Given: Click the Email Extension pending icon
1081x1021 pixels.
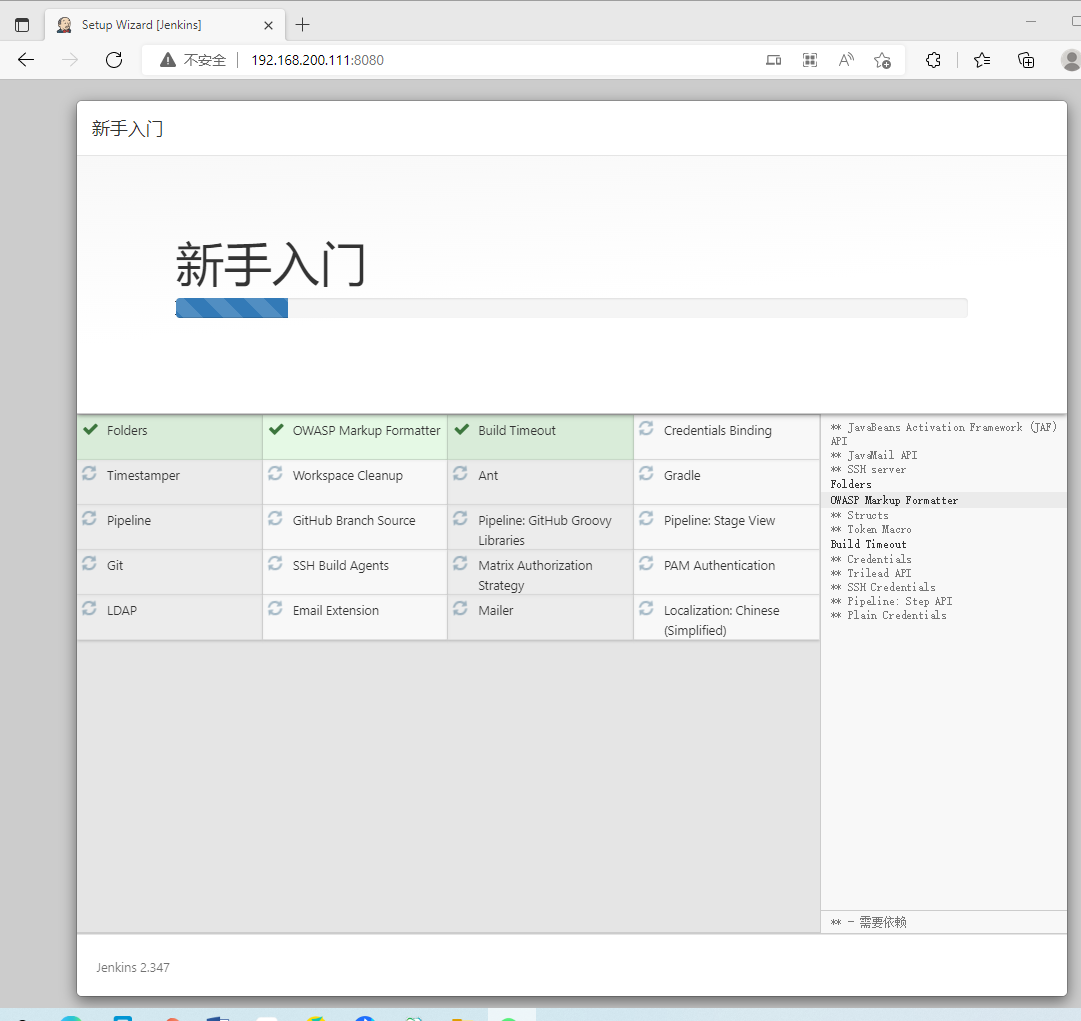Looking at the screenshot, I should tap(275, 608).
